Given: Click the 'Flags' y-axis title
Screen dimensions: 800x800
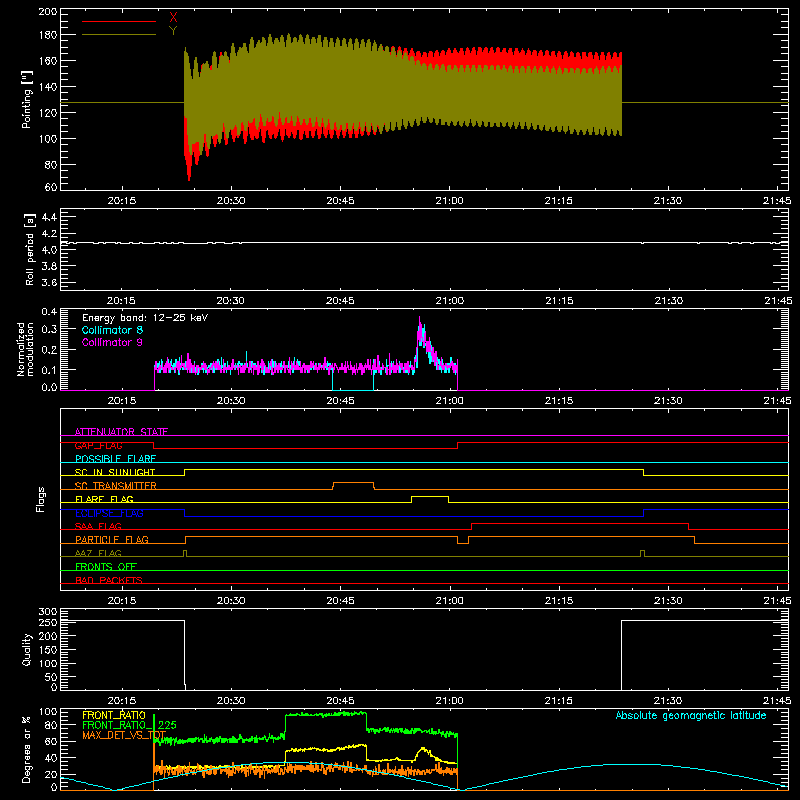Looking at the screenshot, I should (x=41, y=499).
